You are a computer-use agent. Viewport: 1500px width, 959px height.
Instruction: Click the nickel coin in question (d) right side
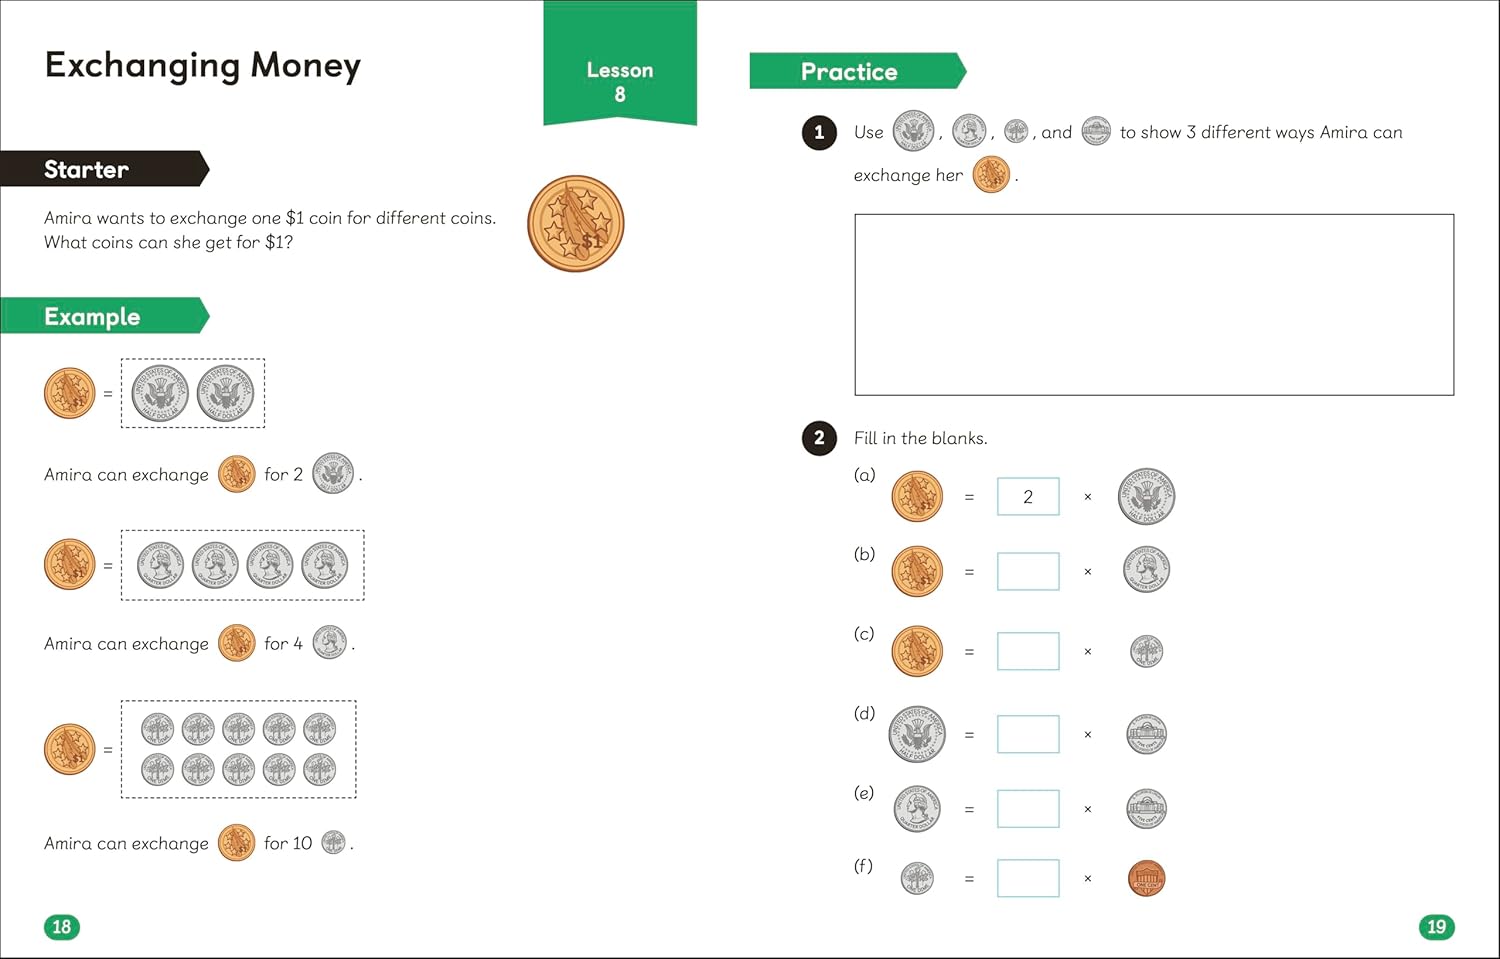click(1147, 734)
